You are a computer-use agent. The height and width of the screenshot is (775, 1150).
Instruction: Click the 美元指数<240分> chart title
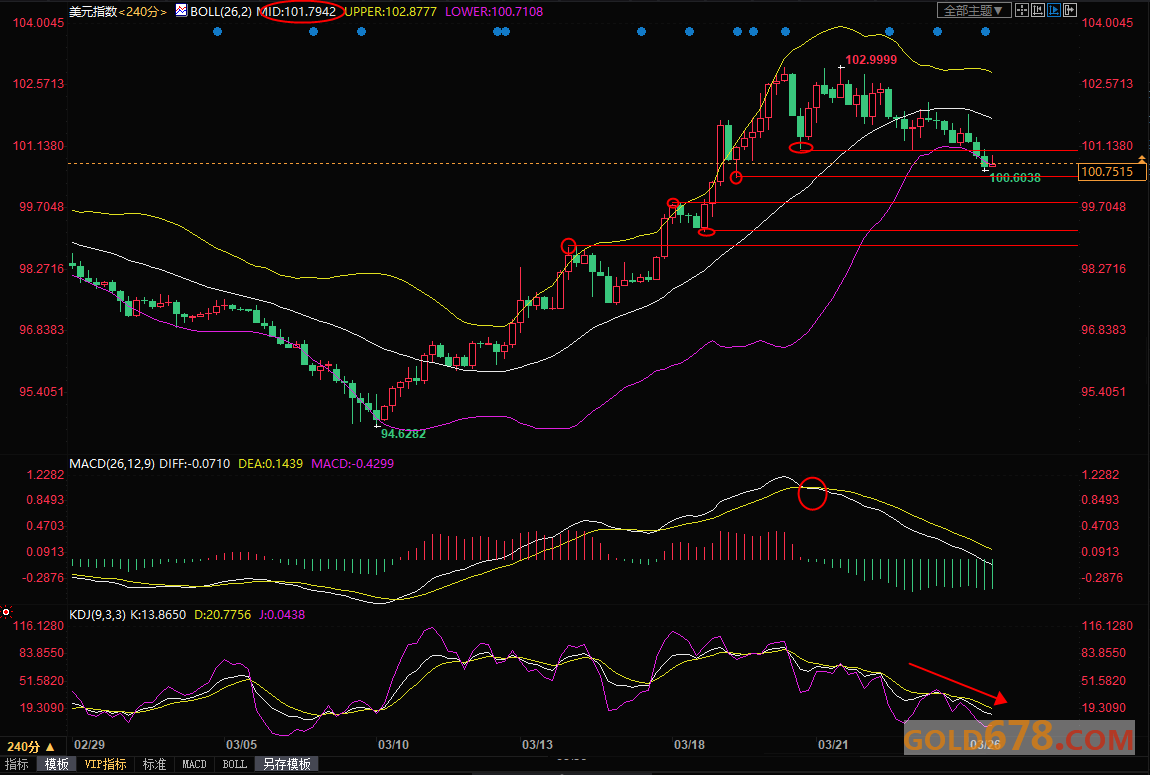click(x=117, y=11)
